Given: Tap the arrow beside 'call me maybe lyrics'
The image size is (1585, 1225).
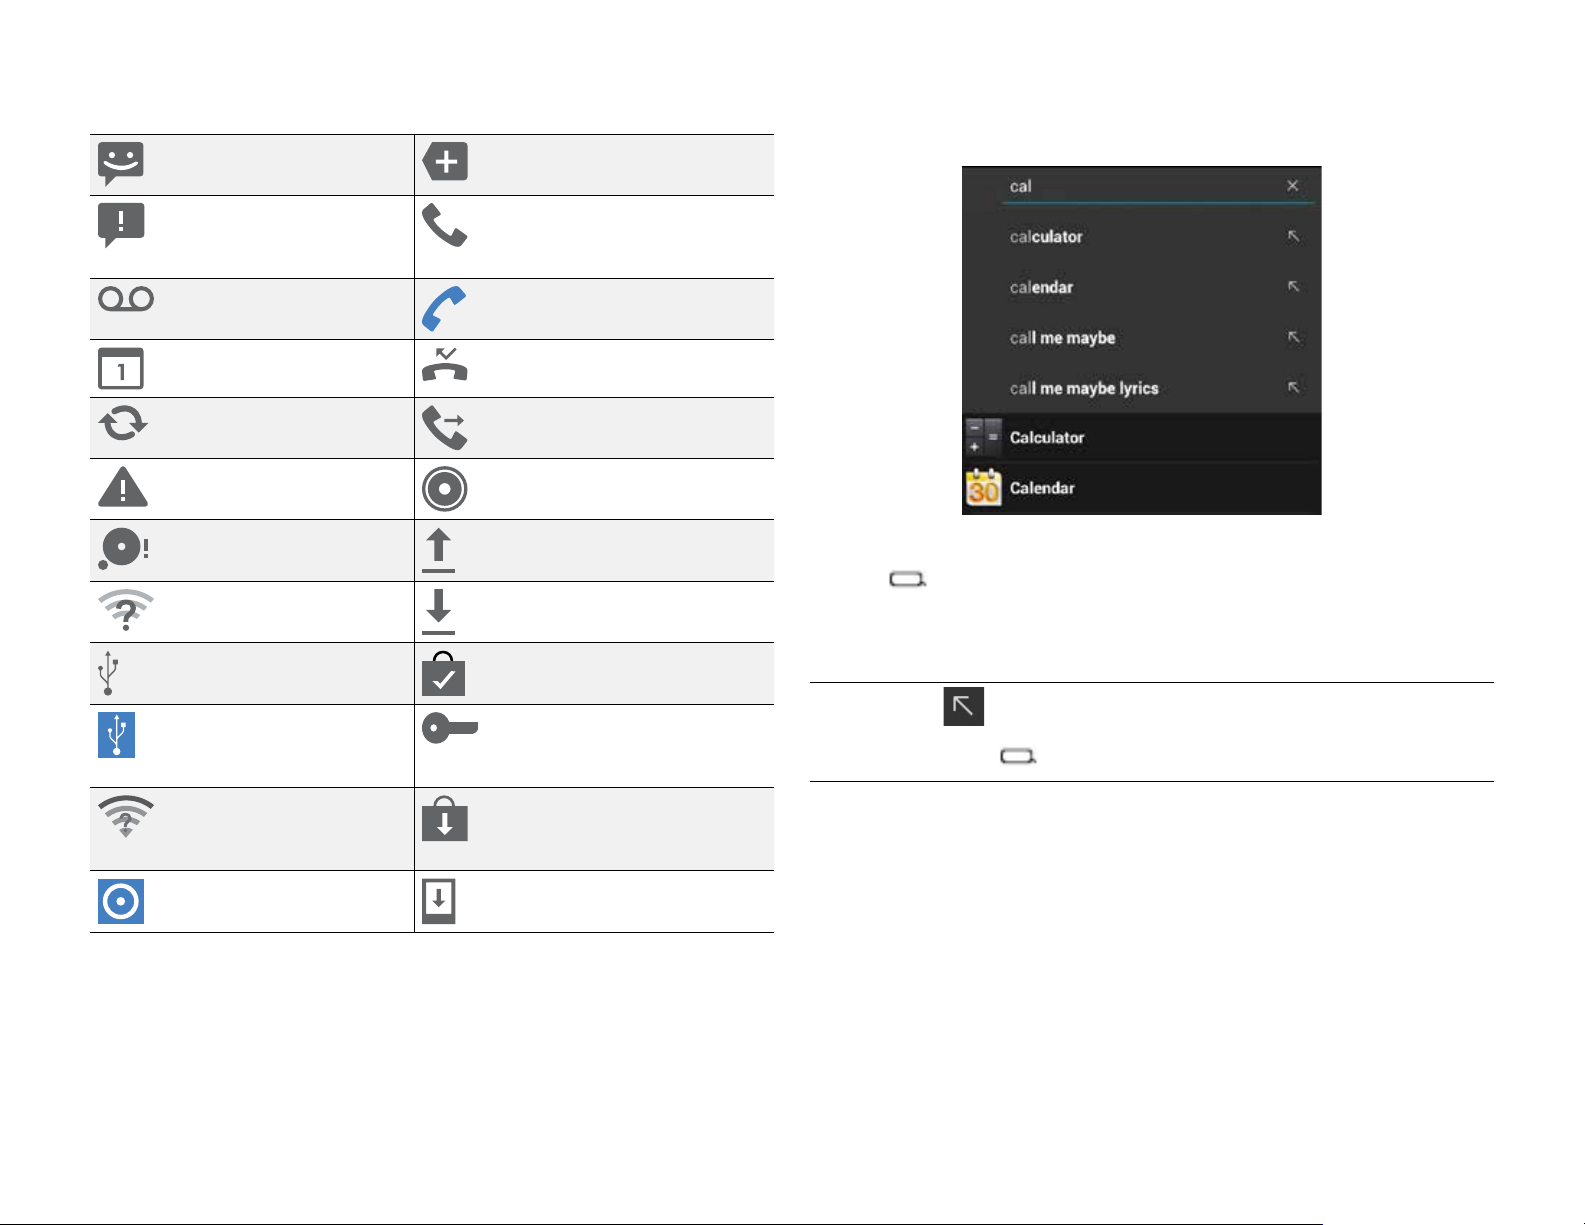Looking at the screenshot, I should coord(1293,387).
